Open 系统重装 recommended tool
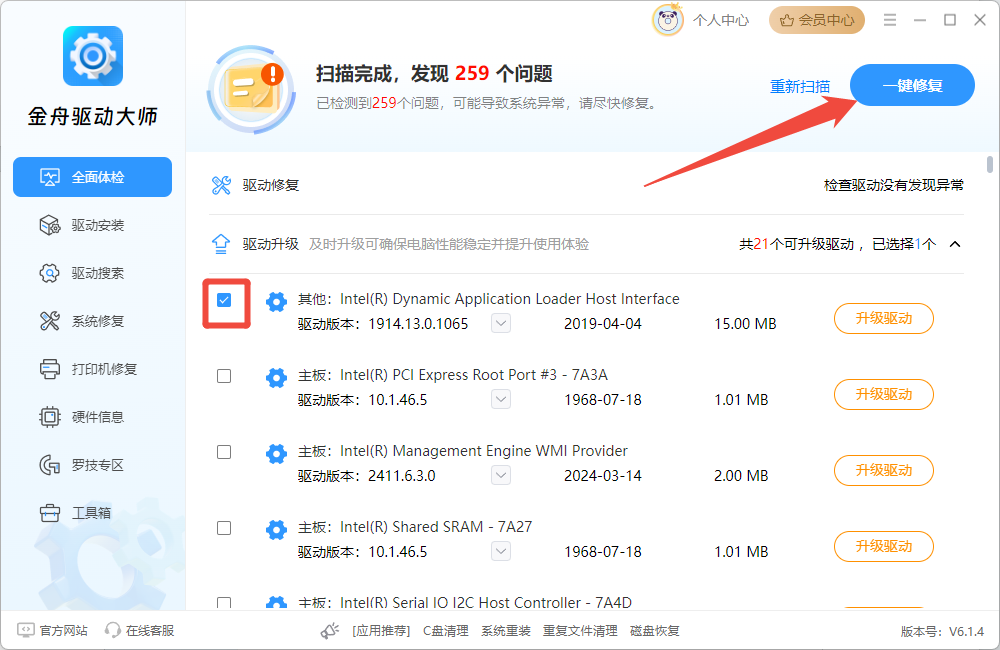Screen dimensions: 1000x650 coord(506,631)
